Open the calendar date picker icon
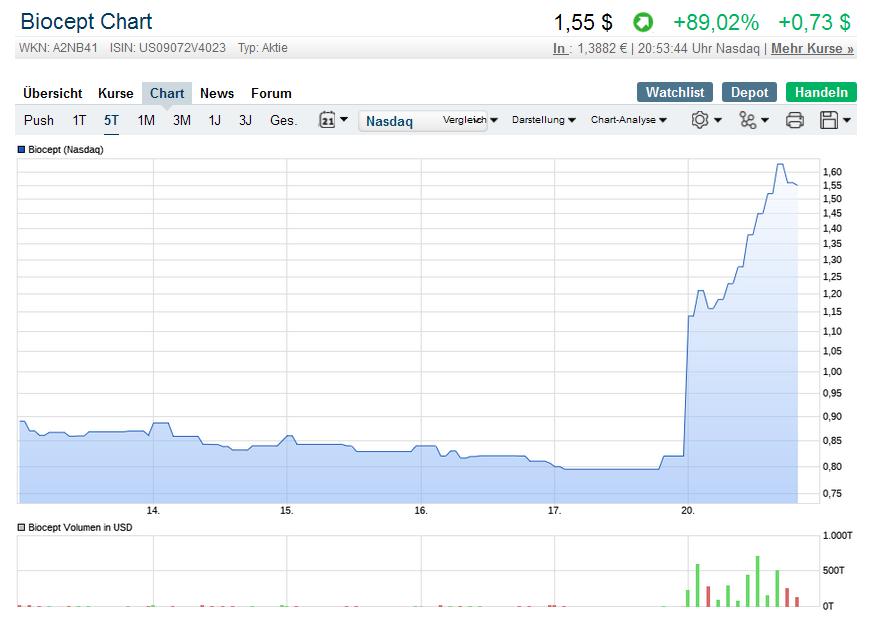 pyautogui.click(x=324, y=120)
